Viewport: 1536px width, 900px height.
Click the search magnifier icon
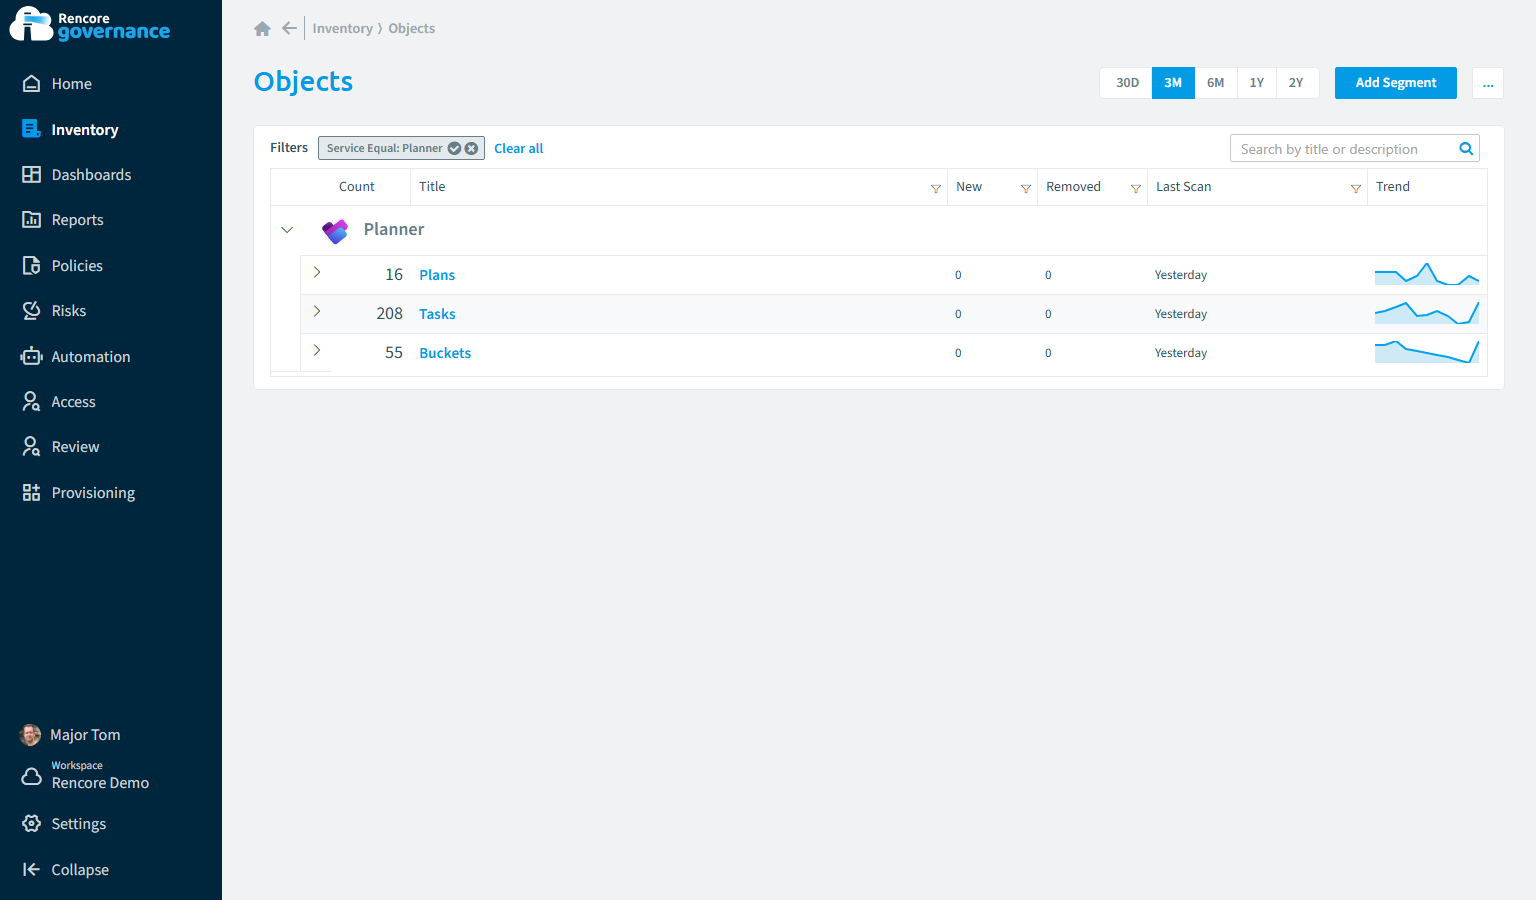[x=1466, y=149]
